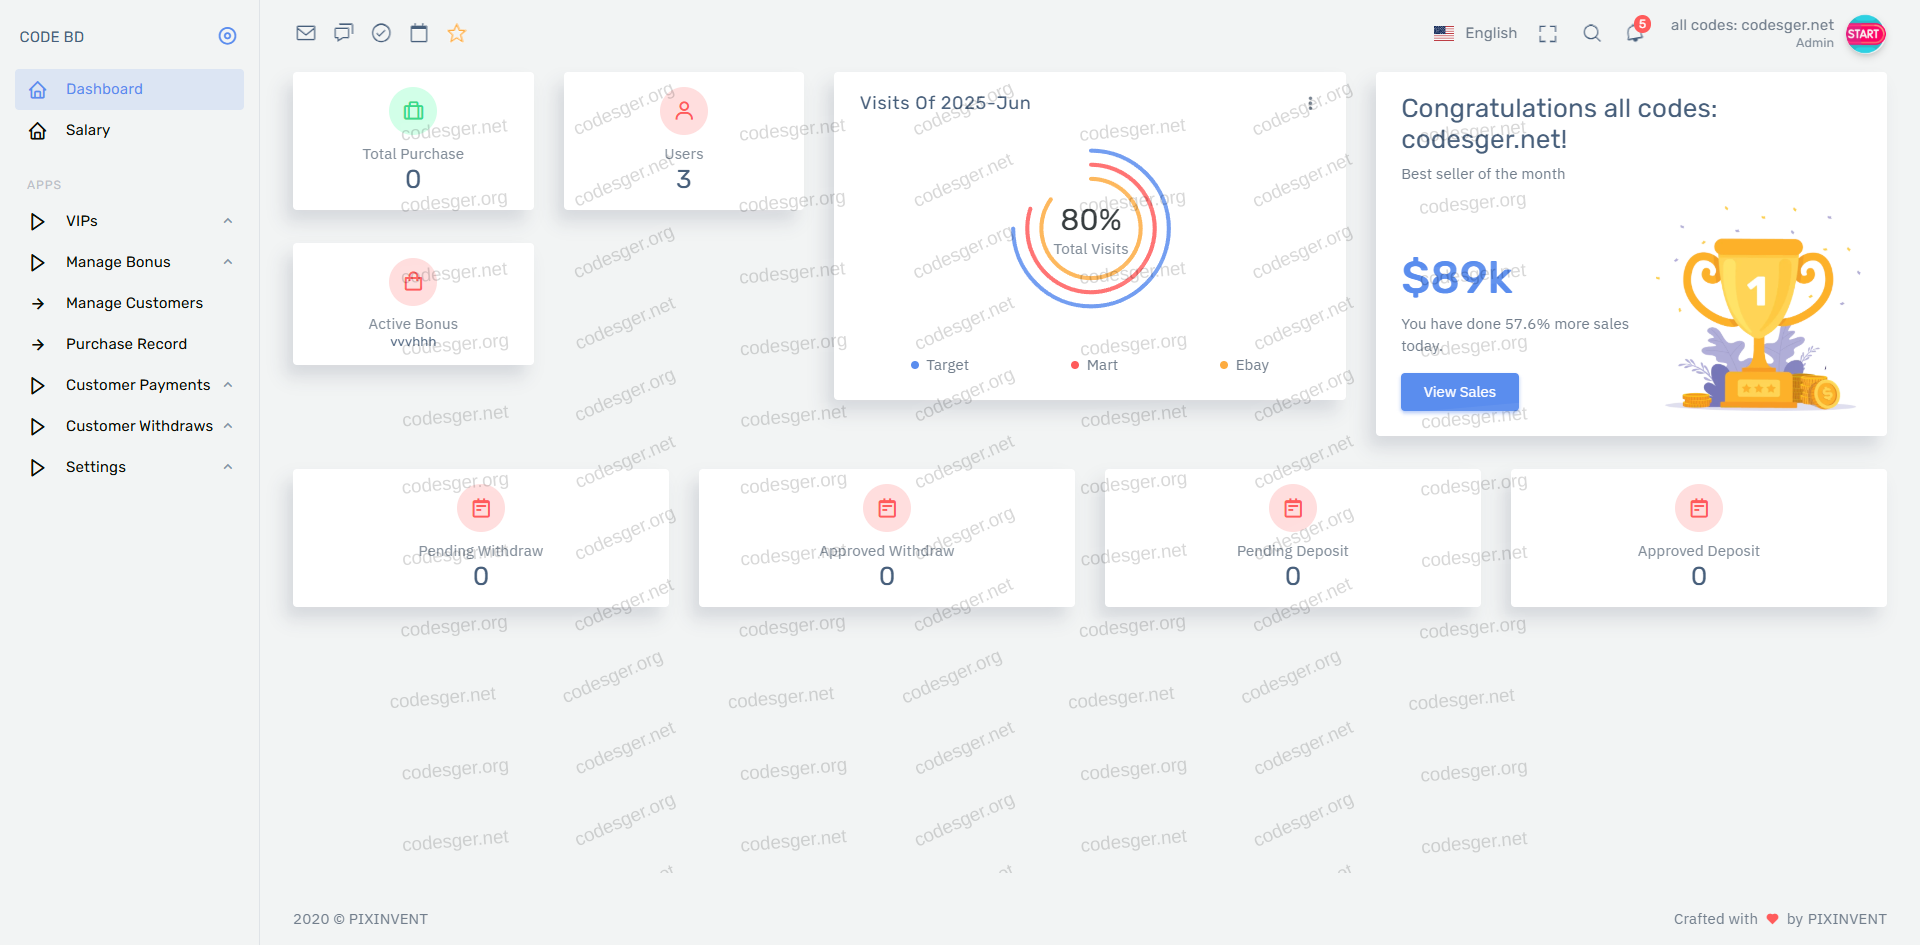Open the English language dropdown
This screenshot has width=1920, height=945.
point(1475,33)
